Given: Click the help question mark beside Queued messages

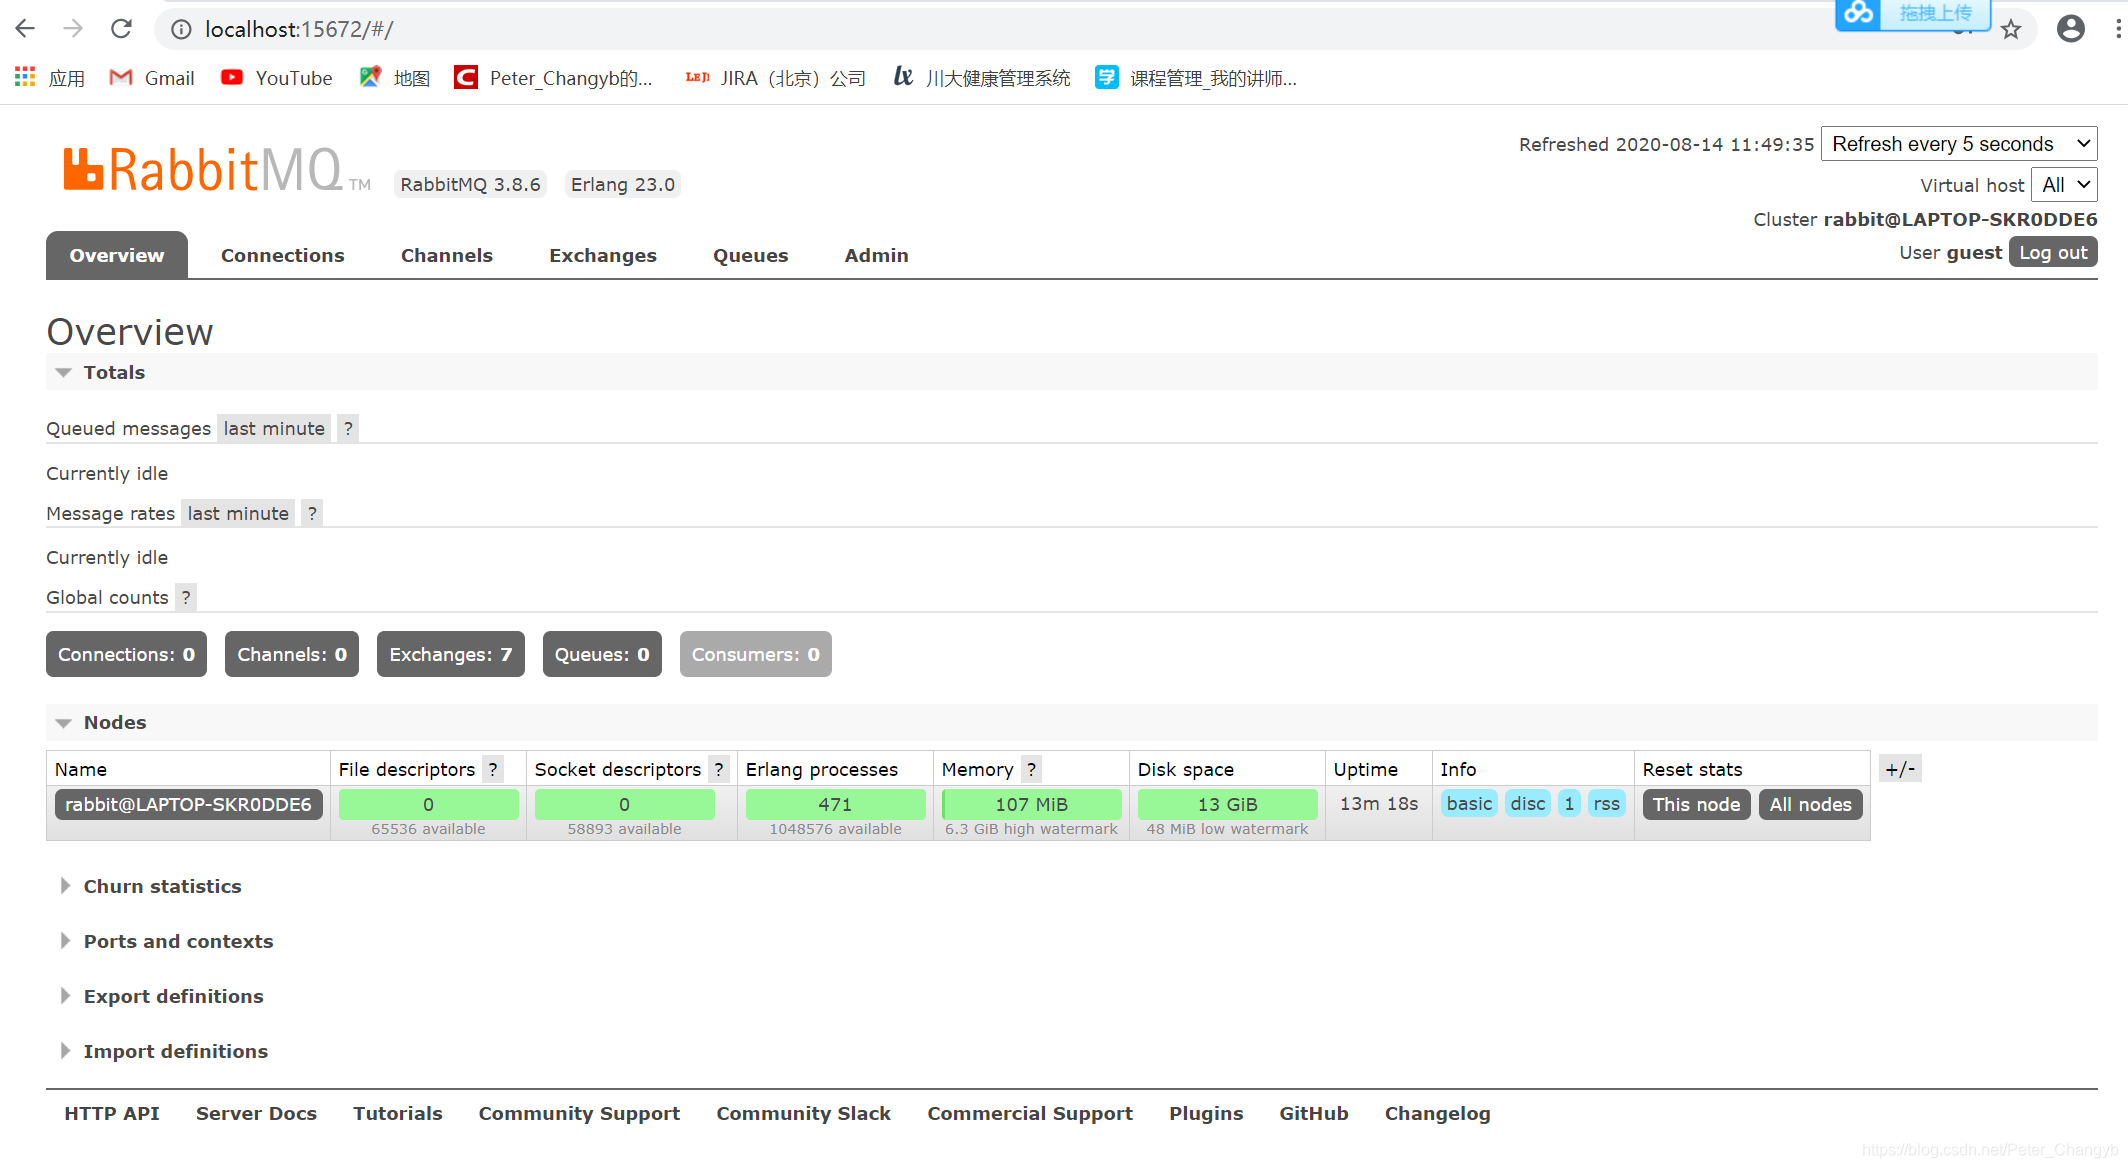Looking at the screenshot, I should (348, 429).
